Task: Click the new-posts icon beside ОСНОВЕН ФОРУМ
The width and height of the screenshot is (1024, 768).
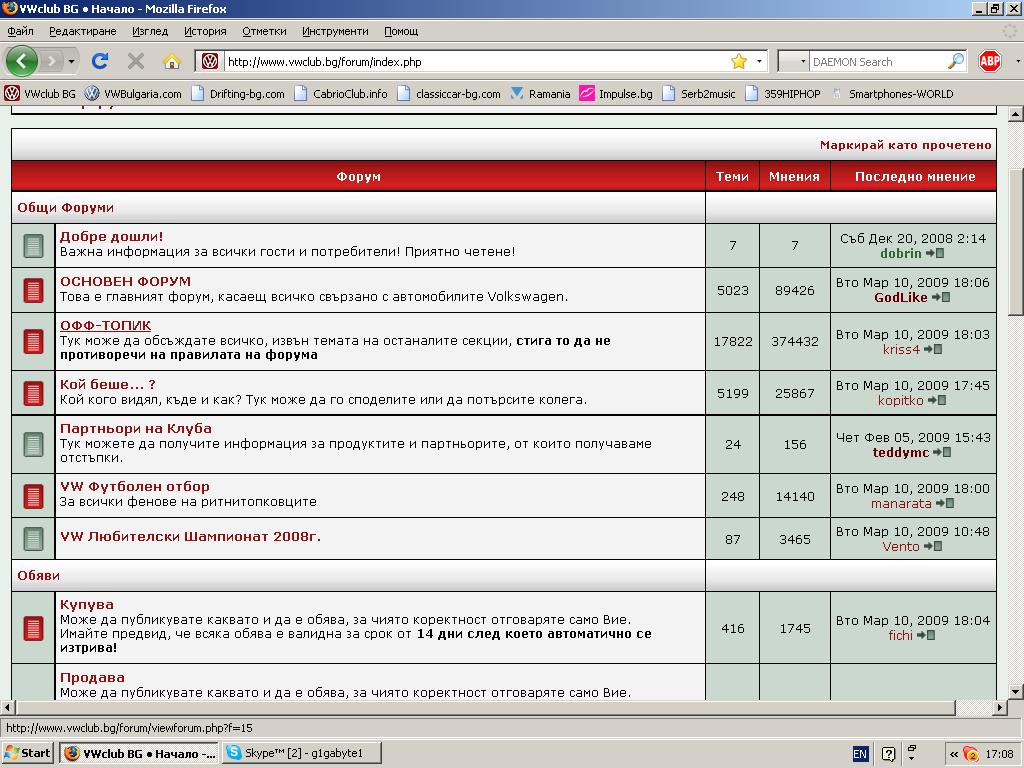Action: (x=33, y=290)
